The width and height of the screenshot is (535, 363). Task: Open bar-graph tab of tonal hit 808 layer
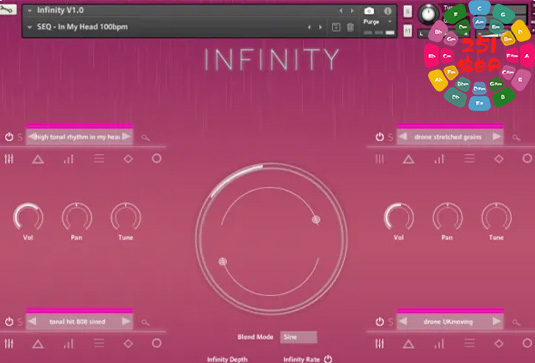click(69, 344)
